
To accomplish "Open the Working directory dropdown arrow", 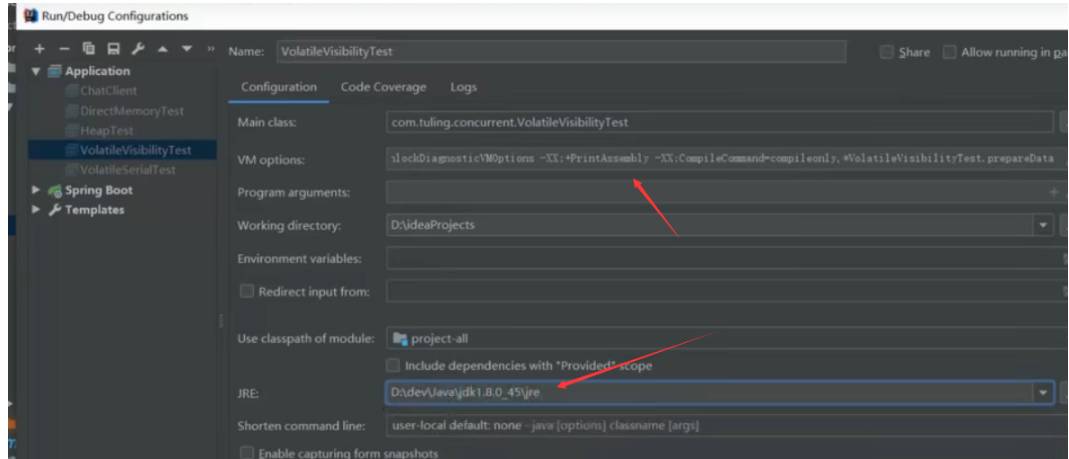I will click(x=1043, y=225).
